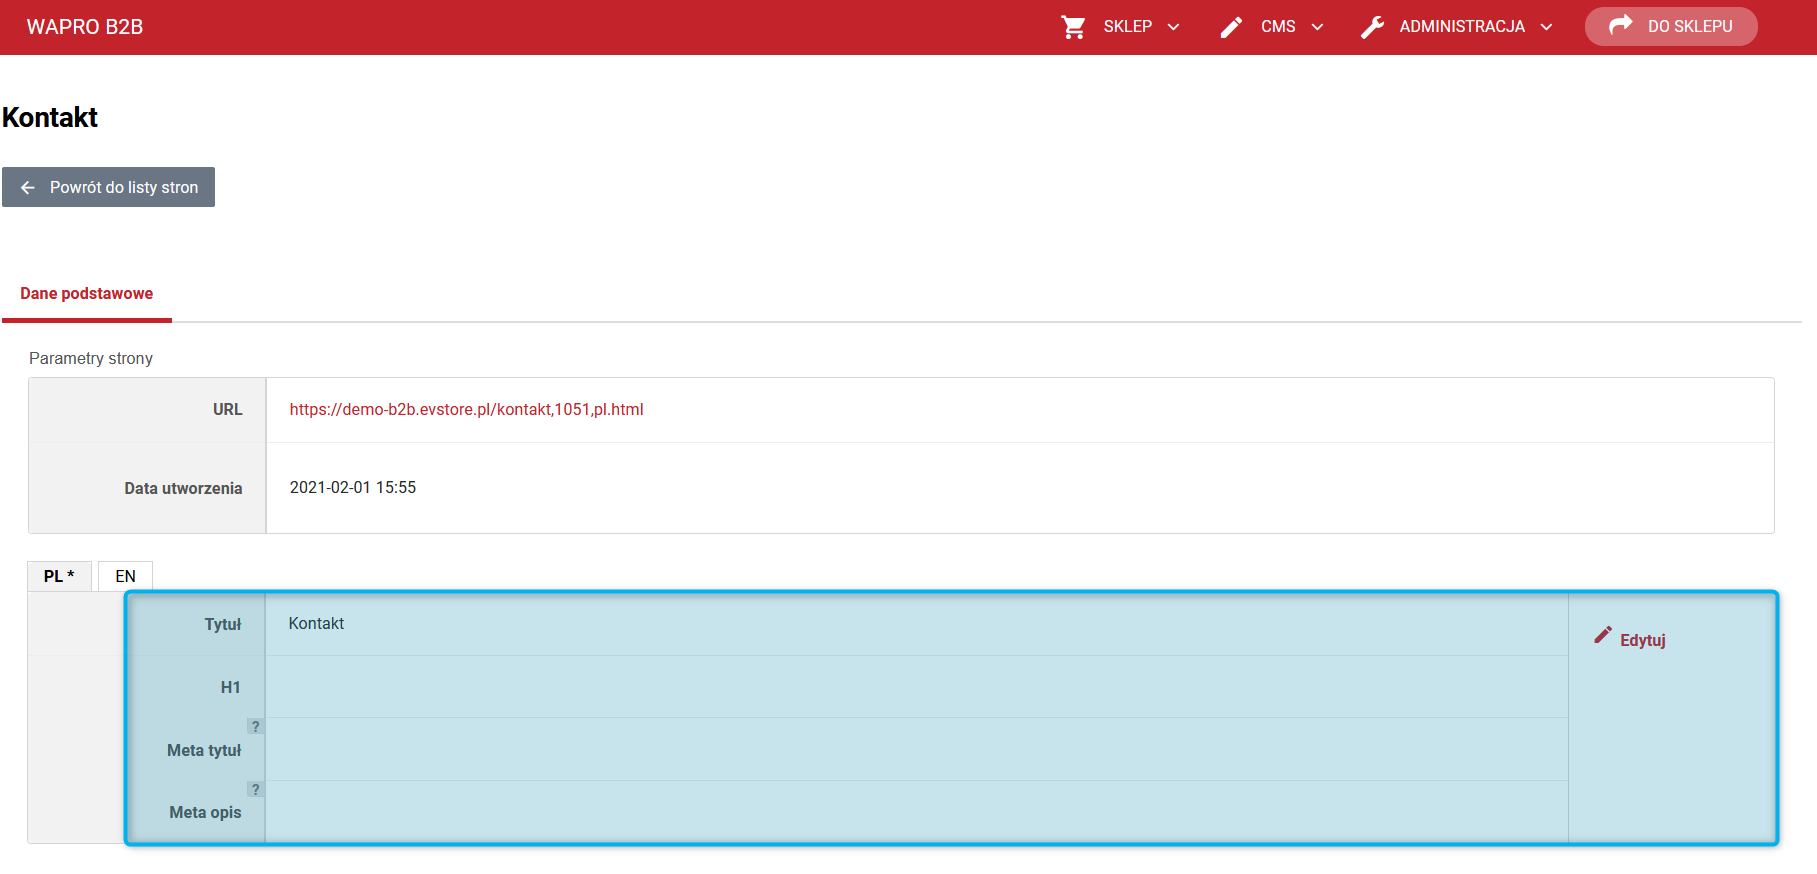Screen dimensions: 1817x874
Task: Click the wrench icon beside ADMINISTRACJA
Action: (1372, 27)
